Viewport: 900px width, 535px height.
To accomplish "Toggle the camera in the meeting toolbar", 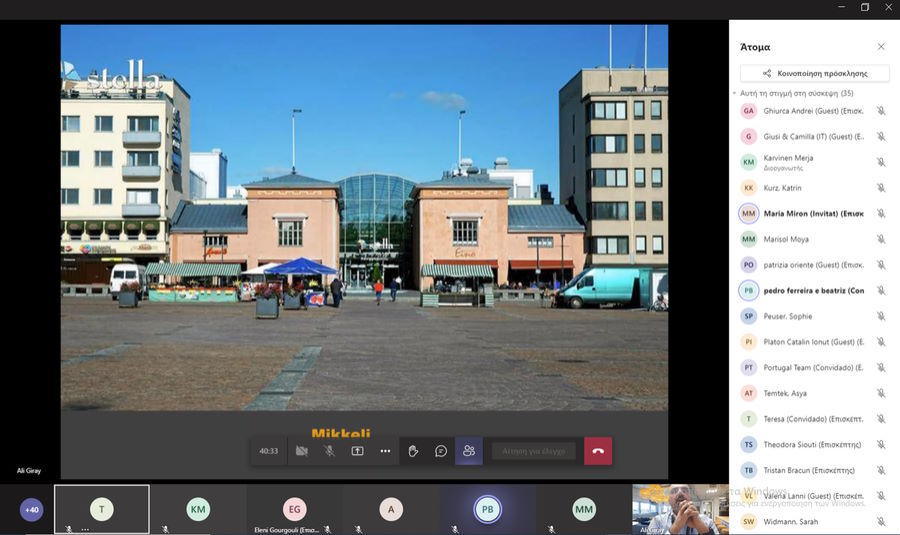I will tap(301, 451).
